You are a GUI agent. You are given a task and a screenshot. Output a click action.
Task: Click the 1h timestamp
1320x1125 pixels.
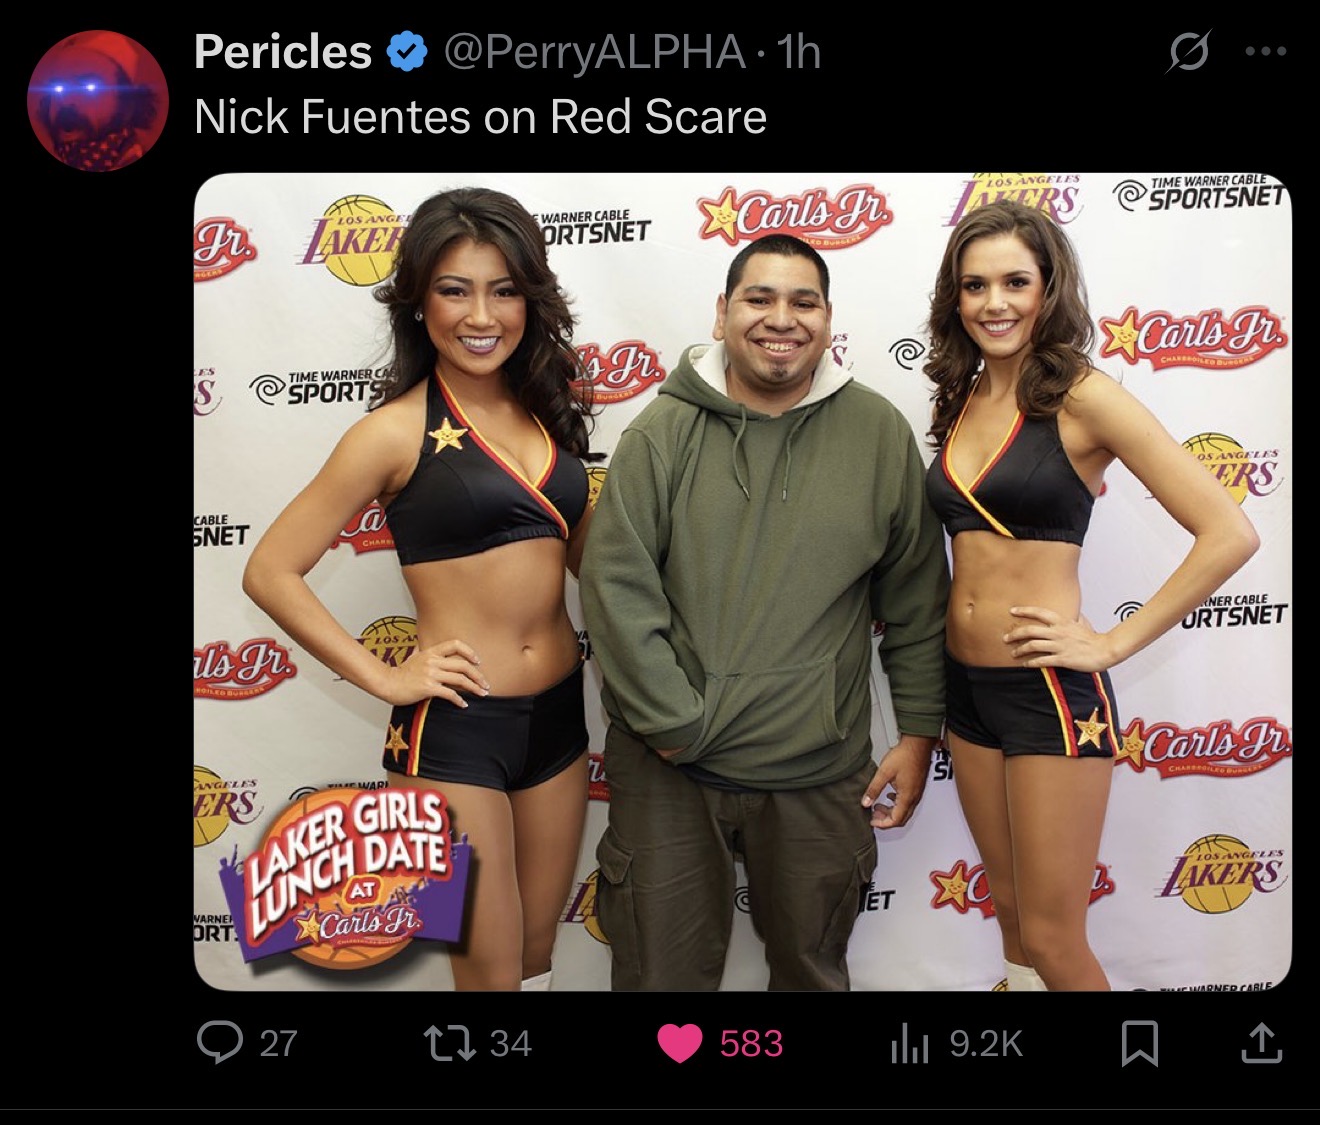click(x=799, y=52)
